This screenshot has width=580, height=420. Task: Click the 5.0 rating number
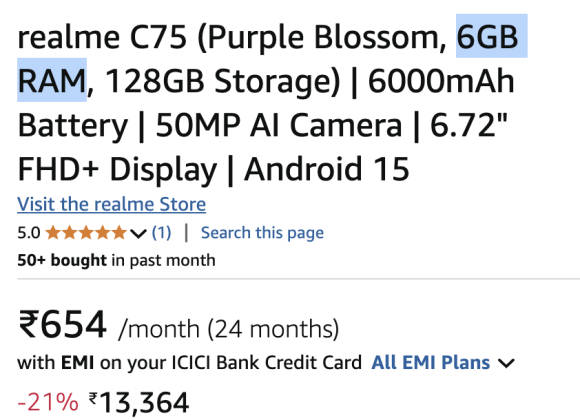(29, 233)
